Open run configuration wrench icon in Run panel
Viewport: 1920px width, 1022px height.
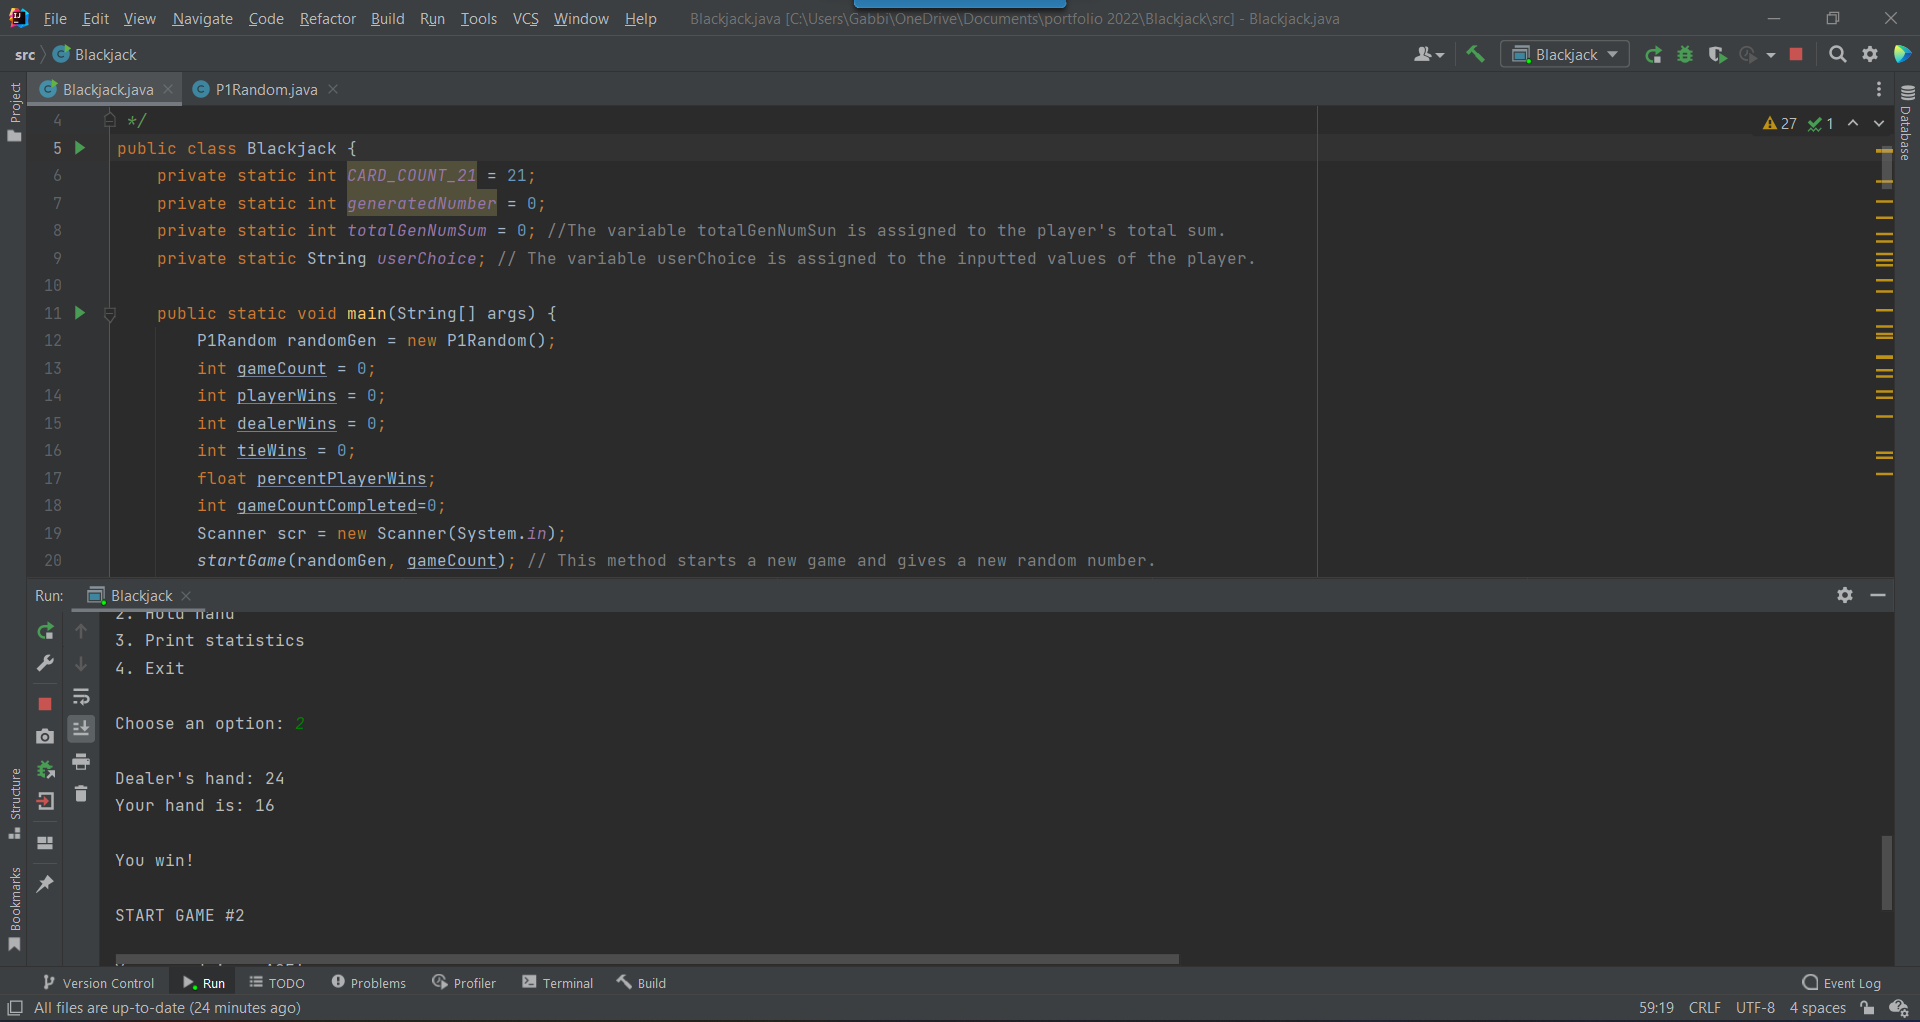tap(45, 663)
